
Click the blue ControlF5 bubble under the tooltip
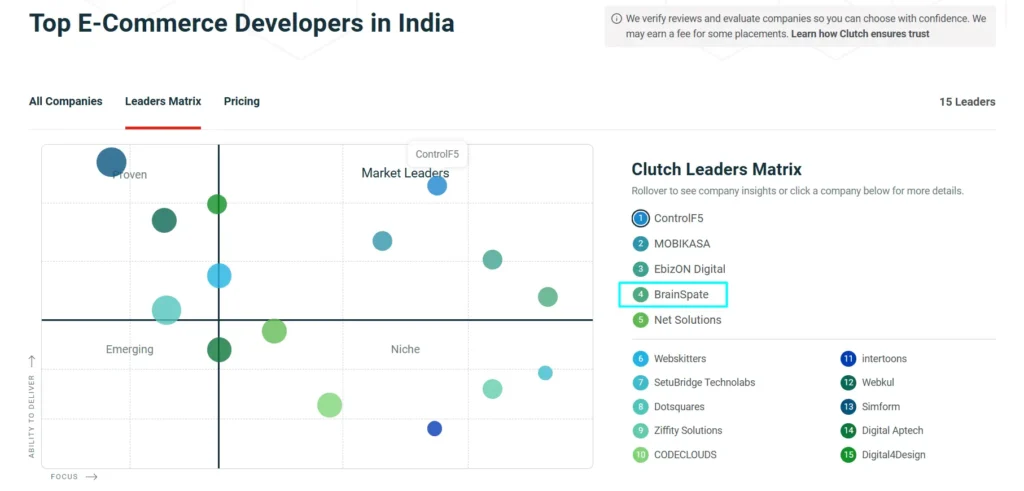pos(437,186)
